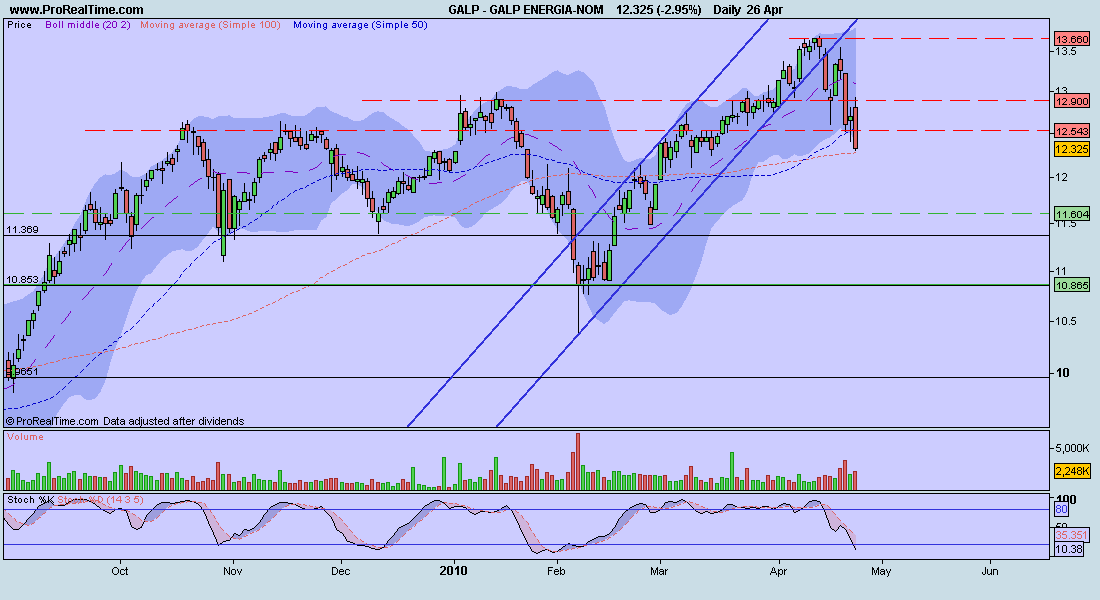Click the 11.369 horizontal line label
The width and height of the screenshot is (1100, 600).
tap(22, 229)
